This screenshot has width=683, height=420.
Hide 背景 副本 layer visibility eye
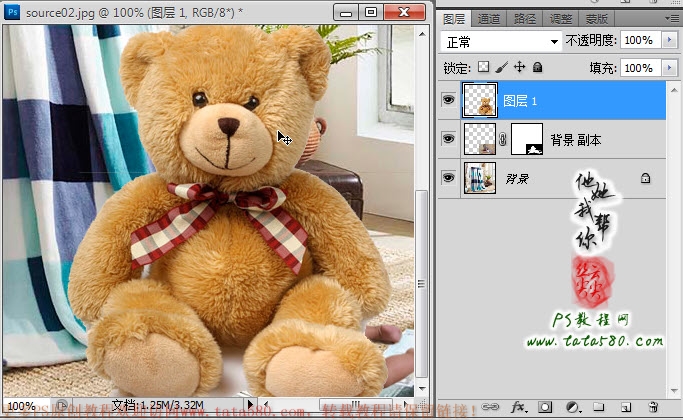tap(449, 139)
